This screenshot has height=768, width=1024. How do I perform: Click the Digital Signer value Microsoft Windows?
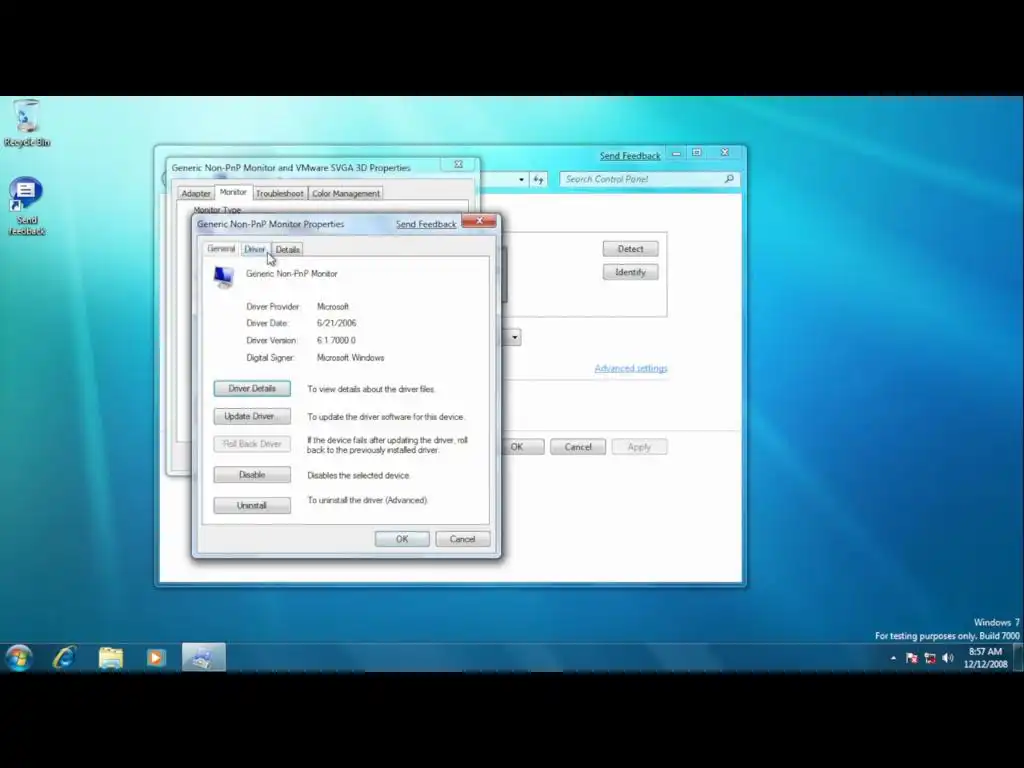(x=351, y=358)
